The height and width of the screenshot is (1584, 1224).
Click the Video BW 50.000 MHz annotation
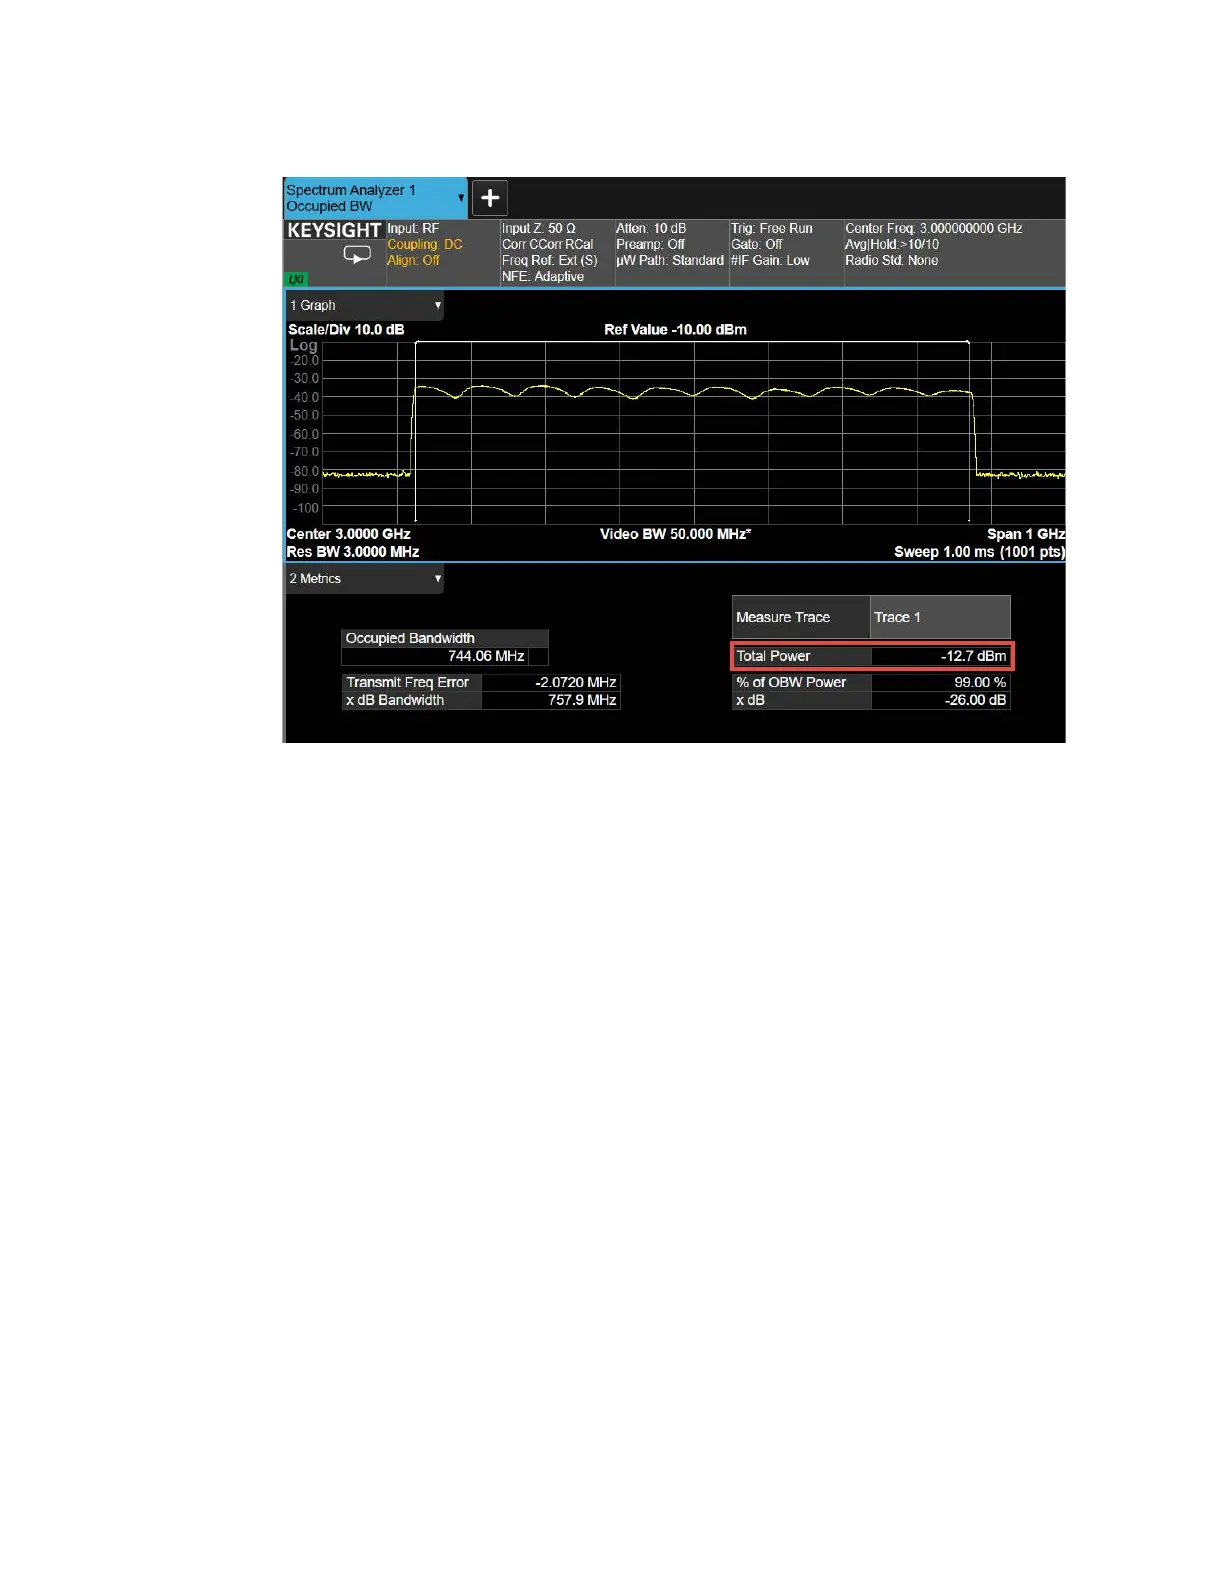tap(675, 534)
